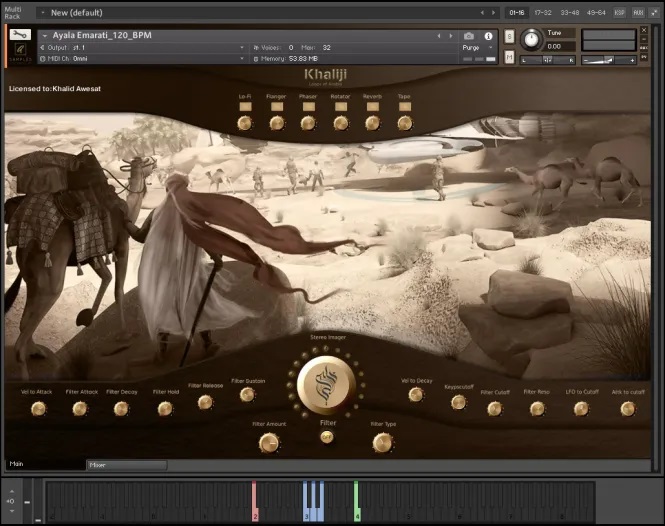Click the Filter Amount knob

tap(268, 442)
